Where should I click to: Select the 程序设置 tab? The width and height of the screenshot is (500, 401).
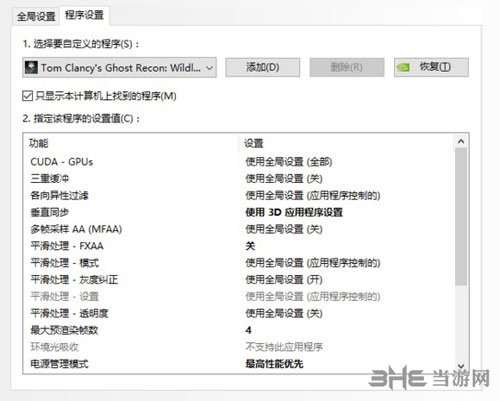pyautogui.click(x=84, y=15)
